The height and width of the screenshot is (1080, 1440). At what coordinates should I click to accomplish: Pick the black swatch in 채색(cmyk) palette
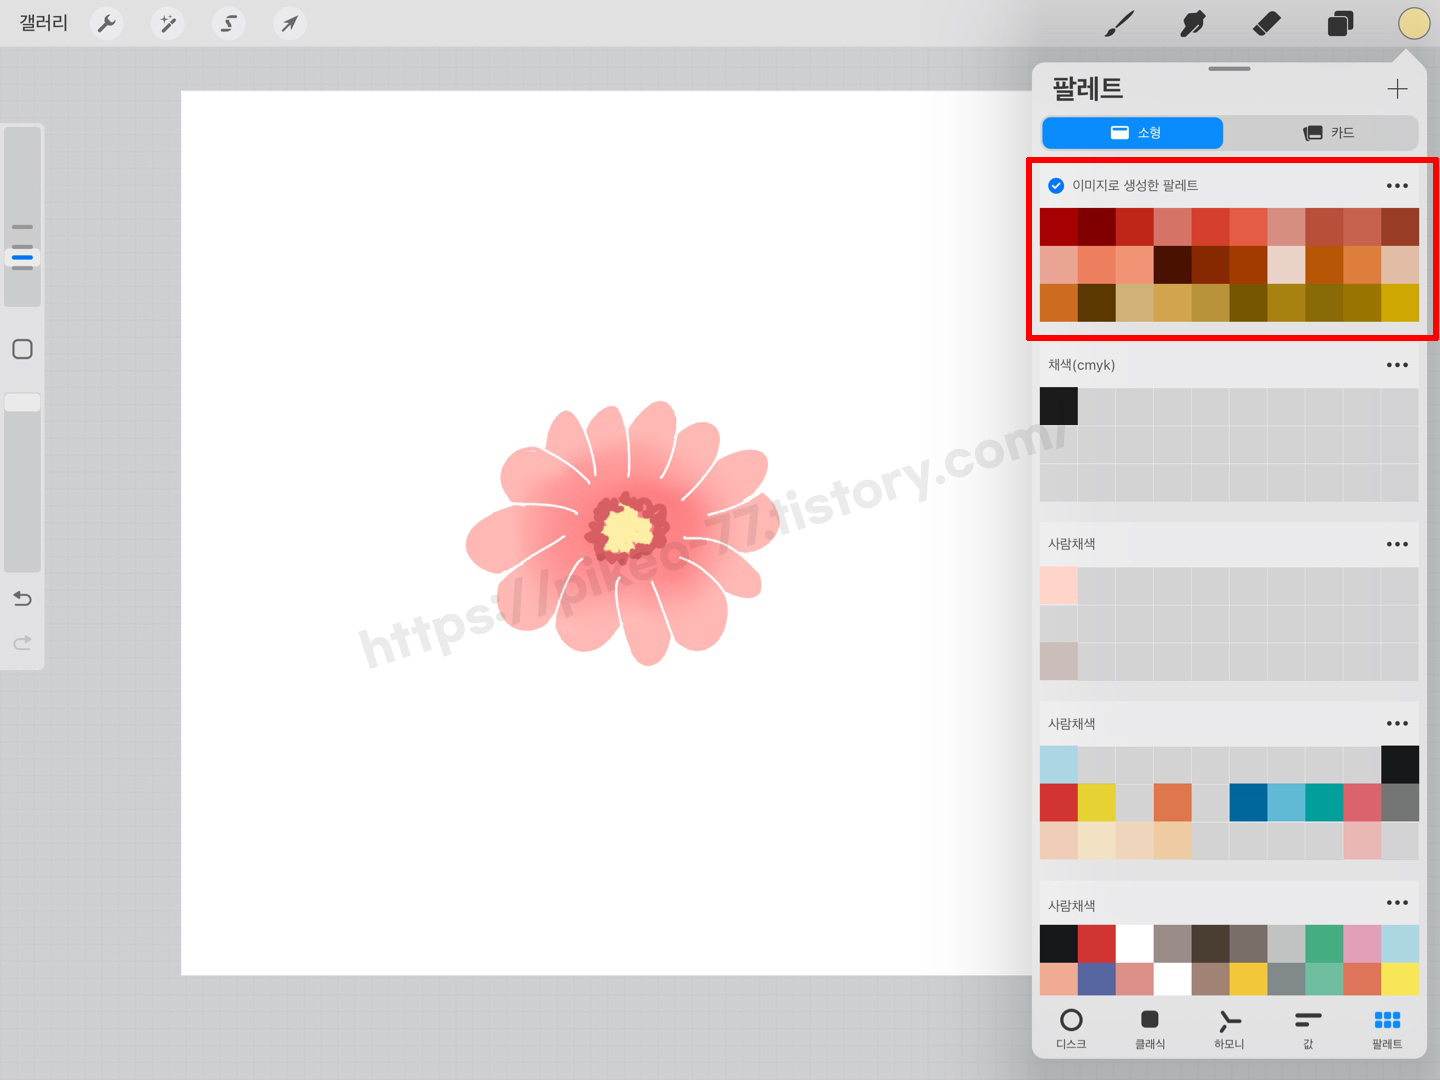1059,406
